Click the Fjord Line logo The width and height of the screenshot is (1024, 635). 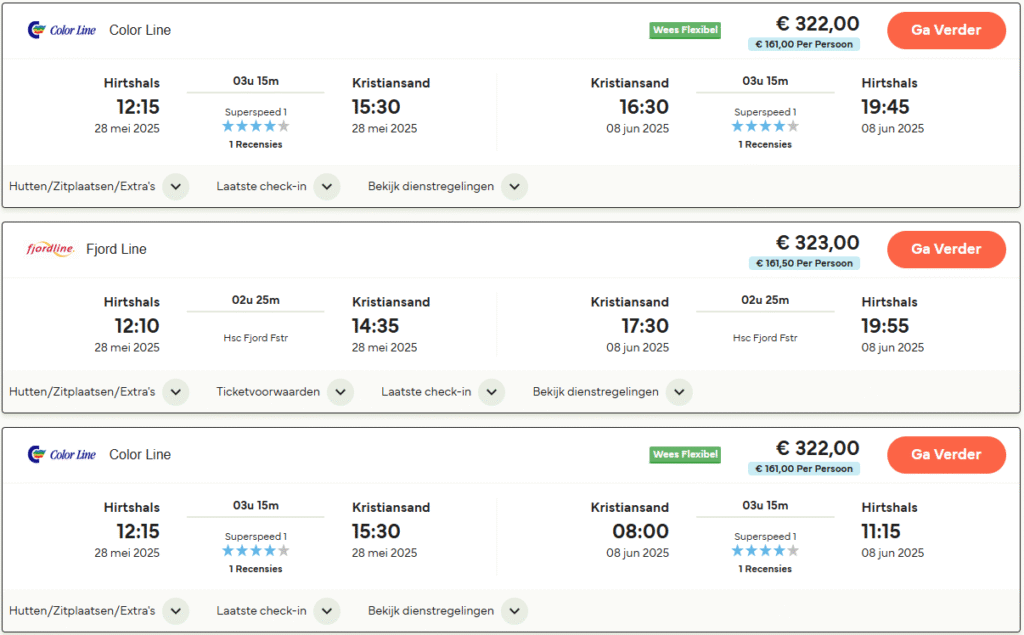(50, 249)
